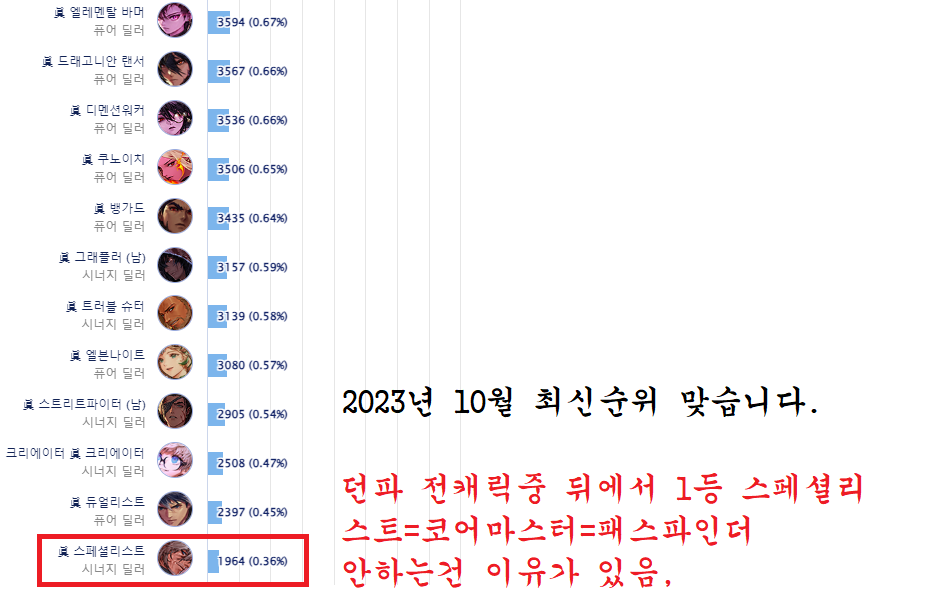952x614 pixels.
Task: Open the 眞 듀얼리스트 class label
Action: [107, 502]
